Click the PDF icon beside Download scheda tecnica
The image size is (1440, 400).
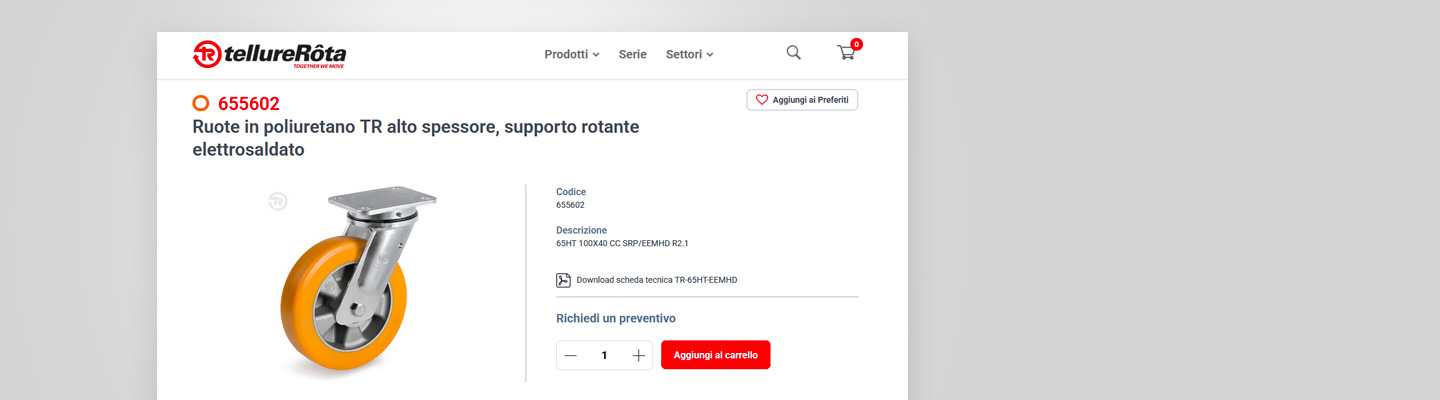click(564, 280)
